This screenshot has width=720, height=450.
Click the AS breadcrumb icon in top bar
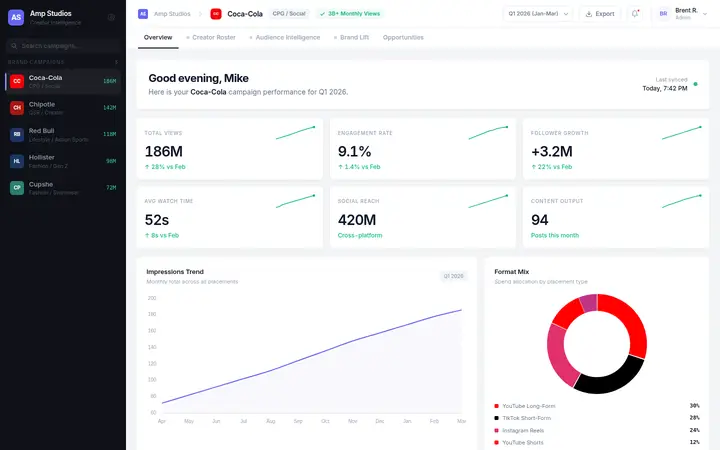[143, 14]
